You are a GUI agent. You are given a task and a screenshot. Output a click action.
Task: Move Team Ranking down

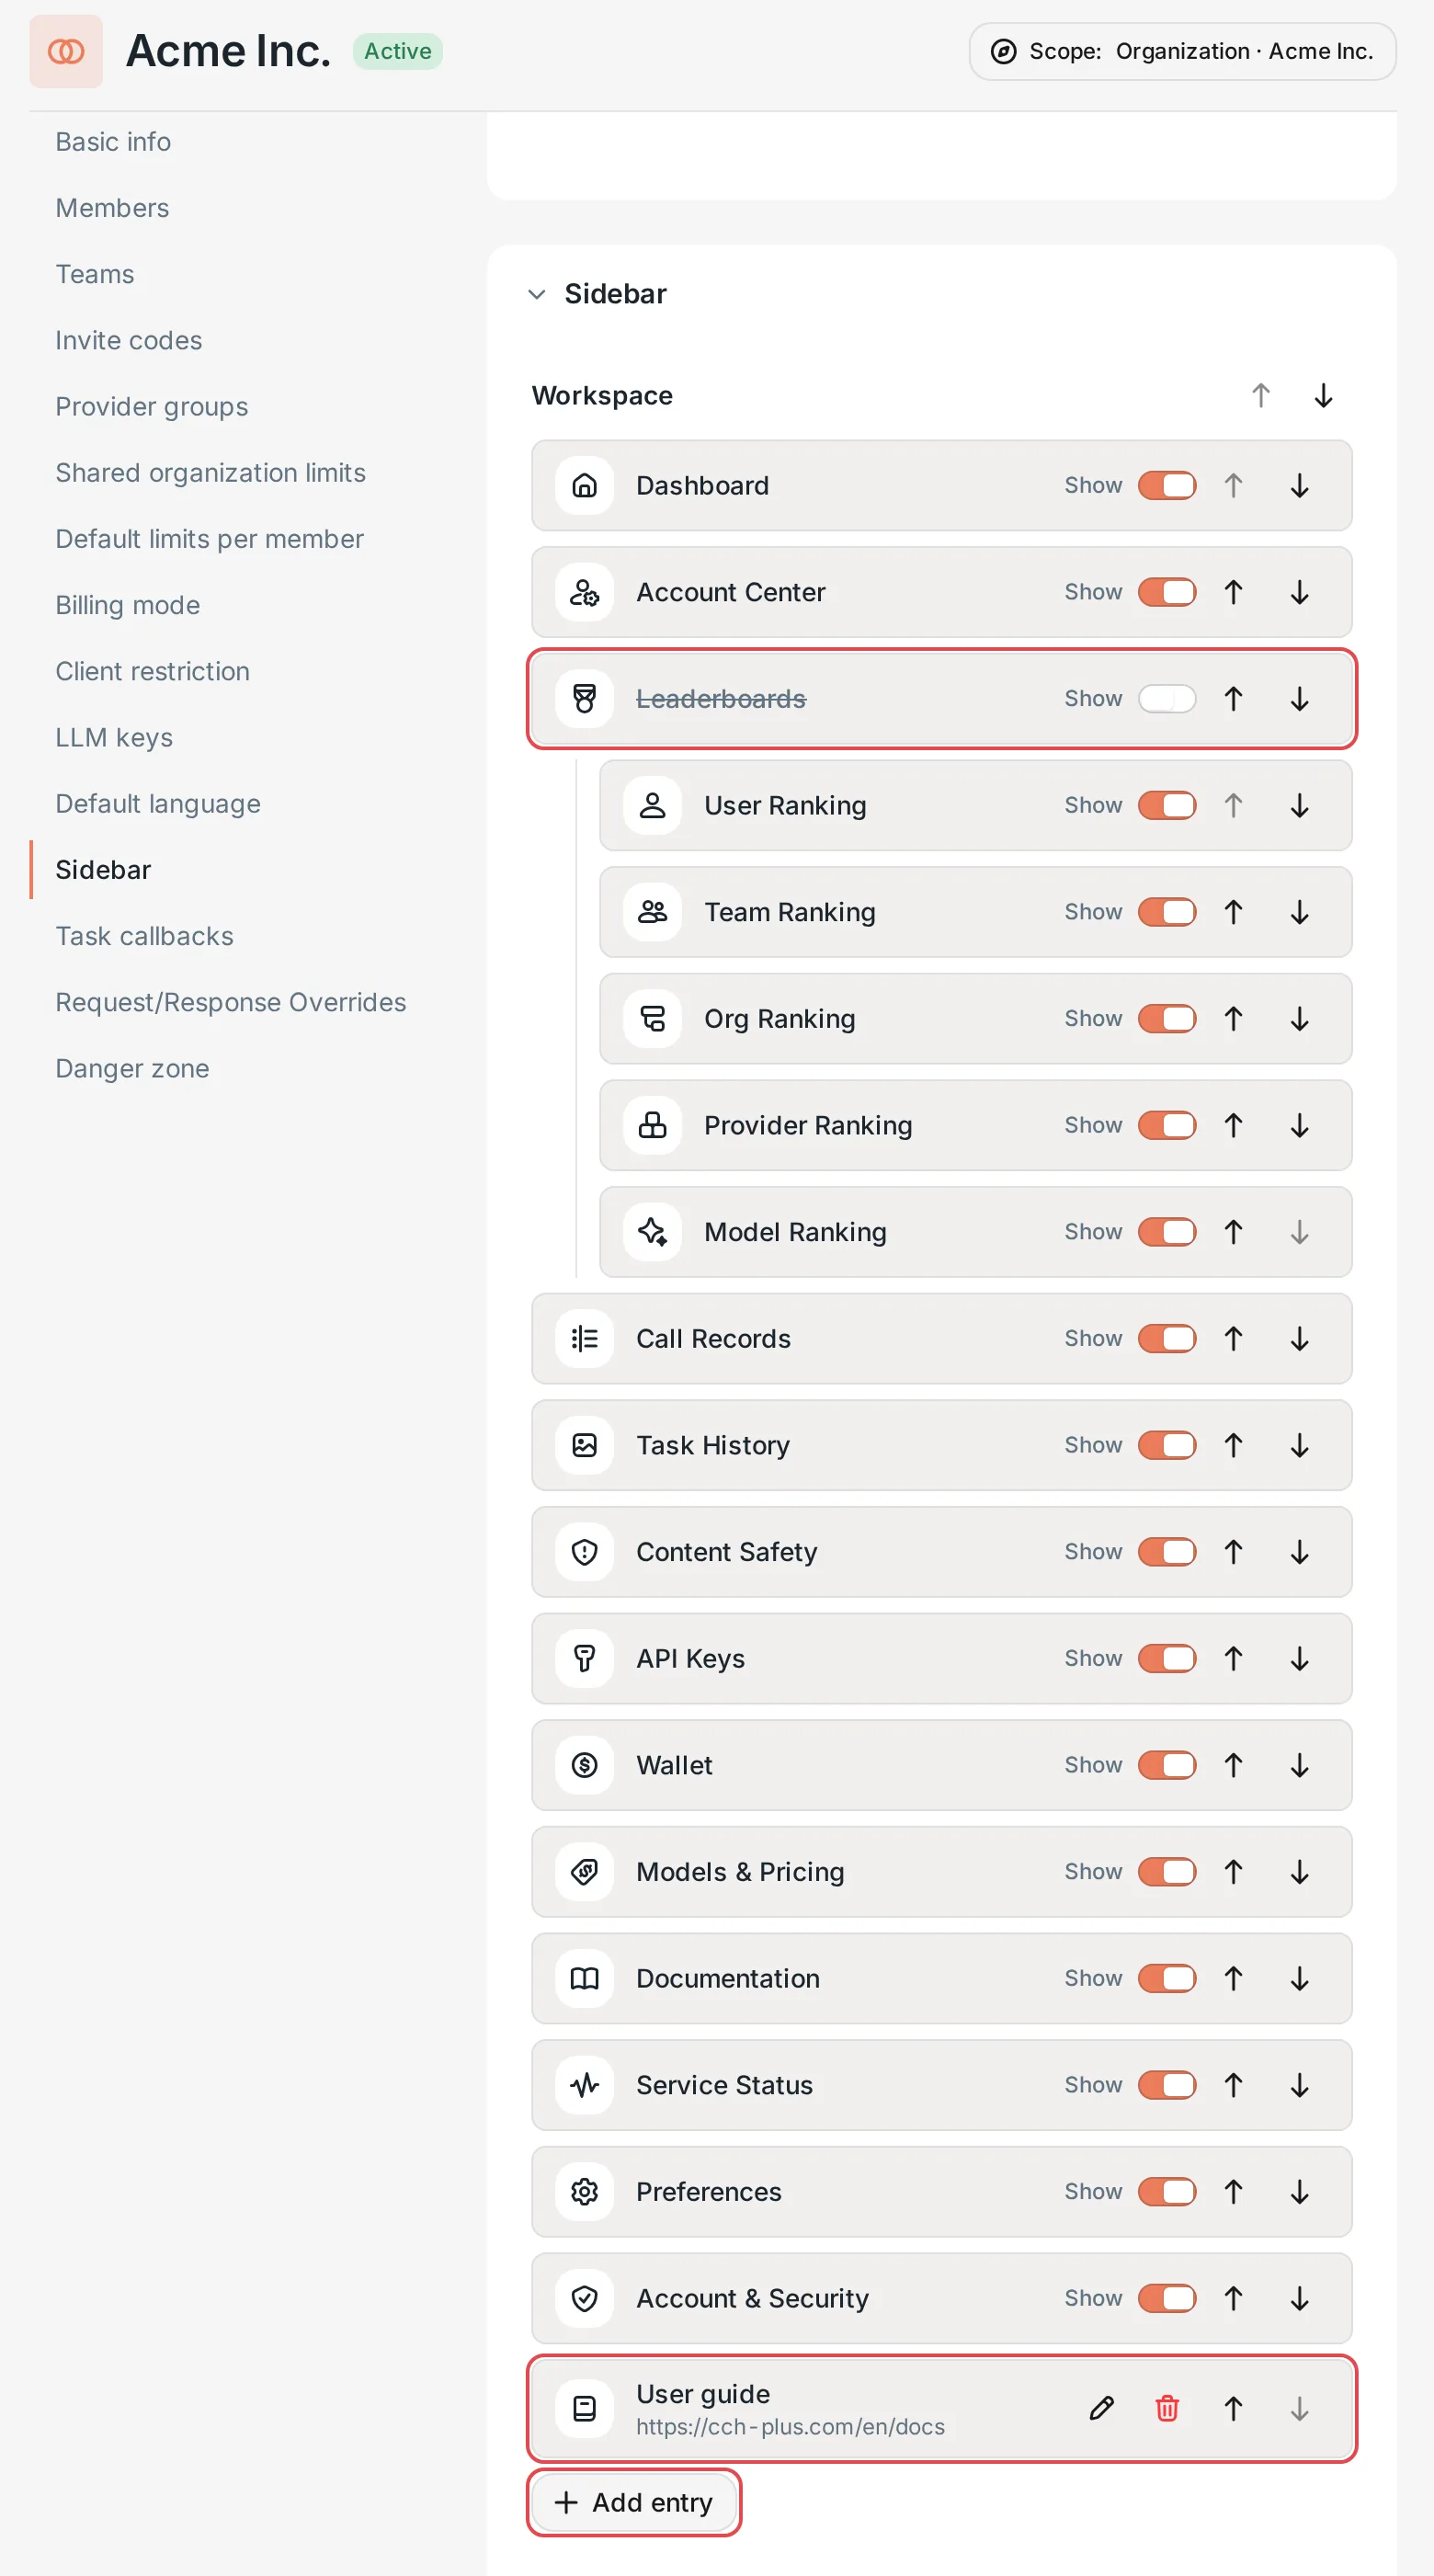coord(1299,912)
